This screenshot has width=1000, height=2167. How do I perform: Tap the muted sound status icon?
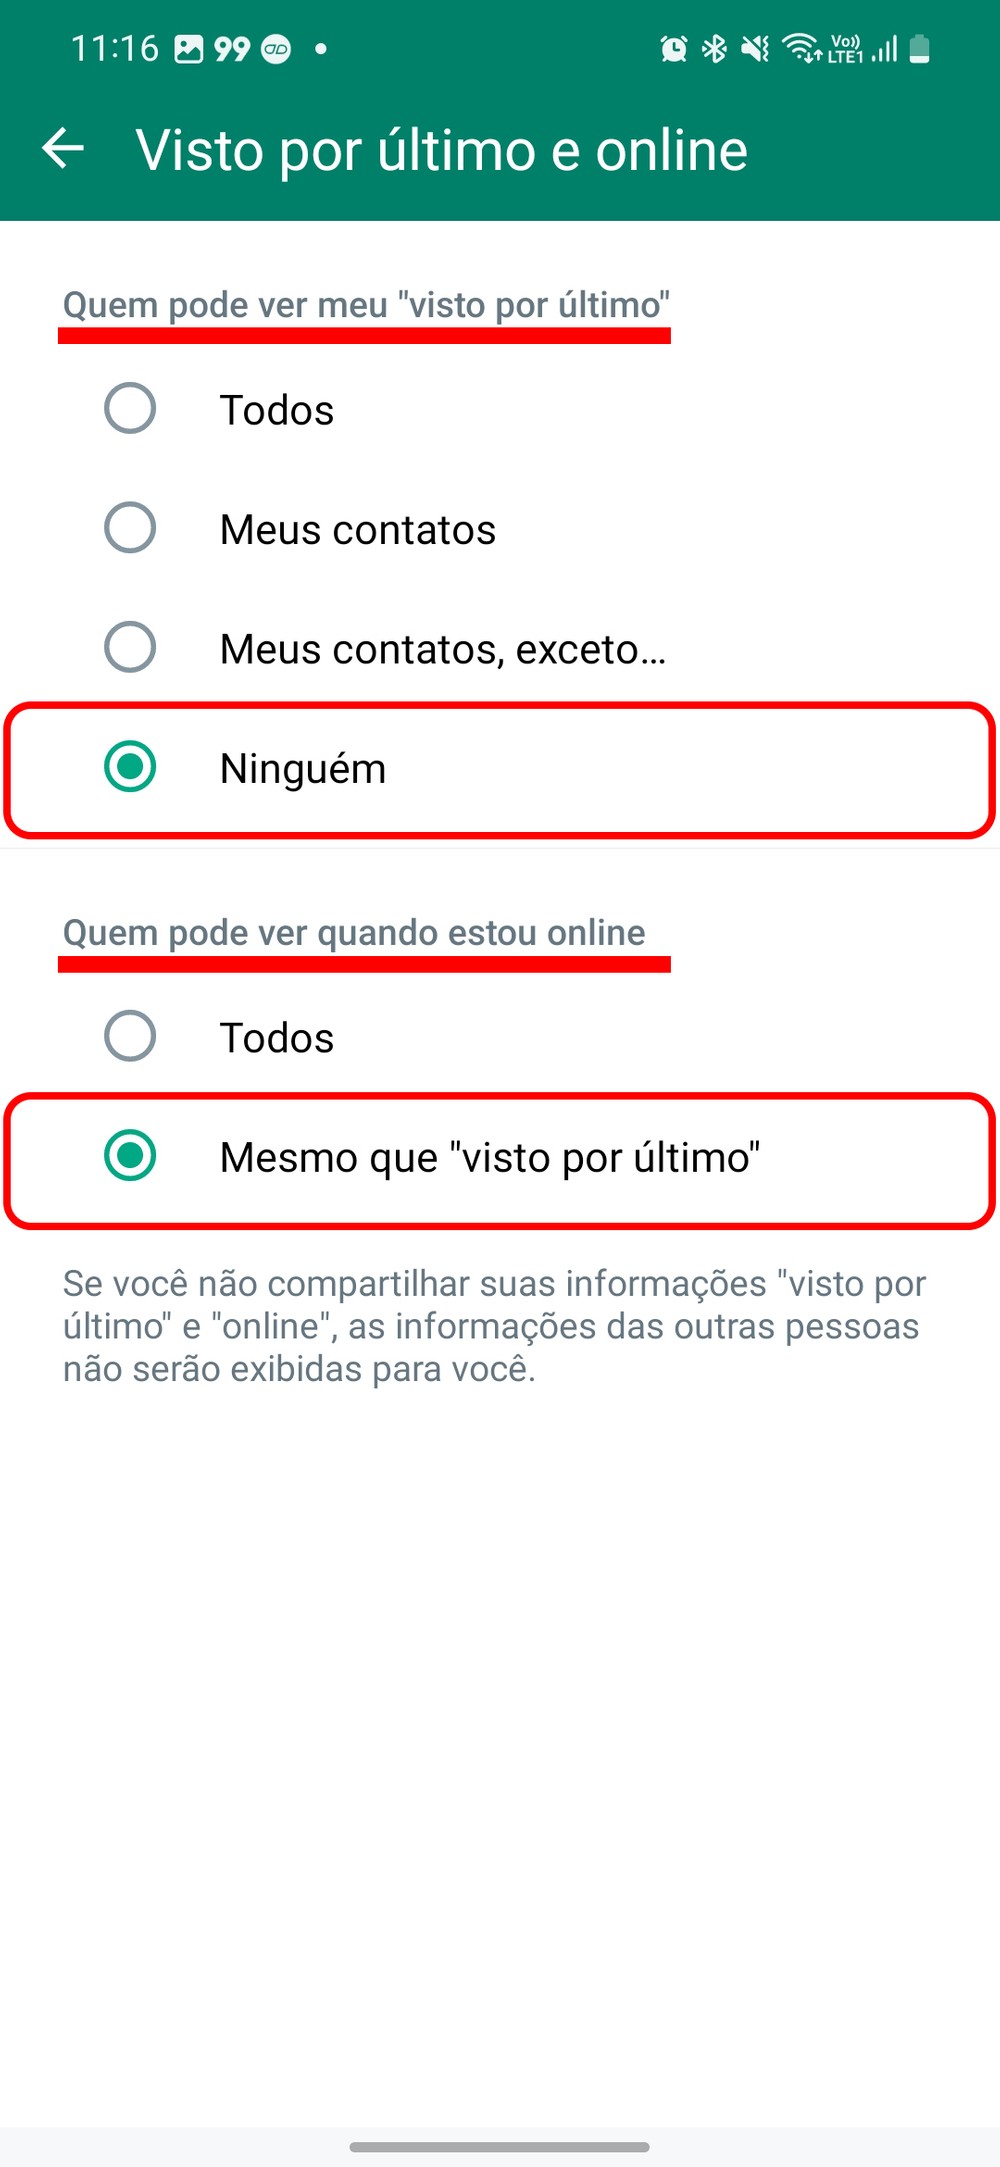[x=755, y=49]
